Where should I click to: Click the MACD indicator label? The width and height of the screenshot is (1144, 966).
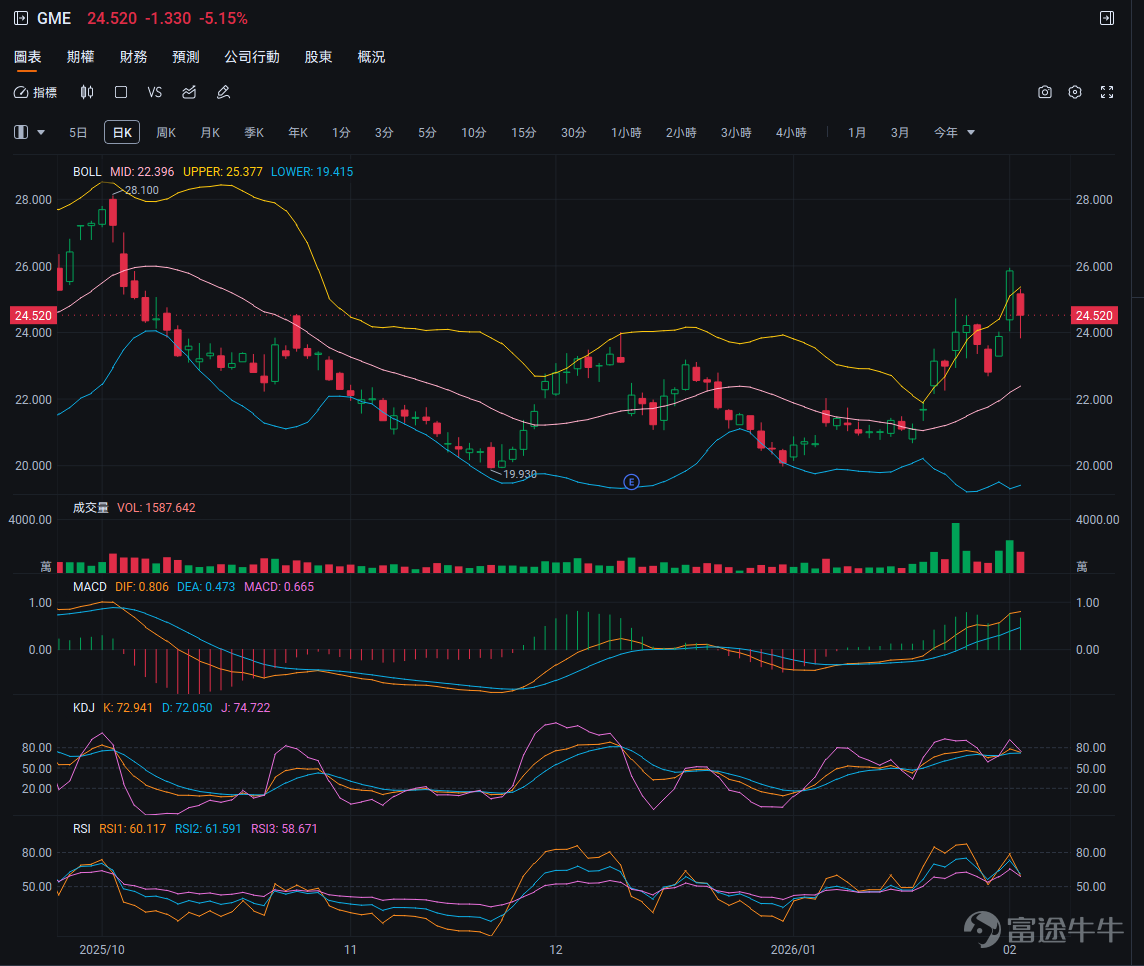click(x=90, y=587)
